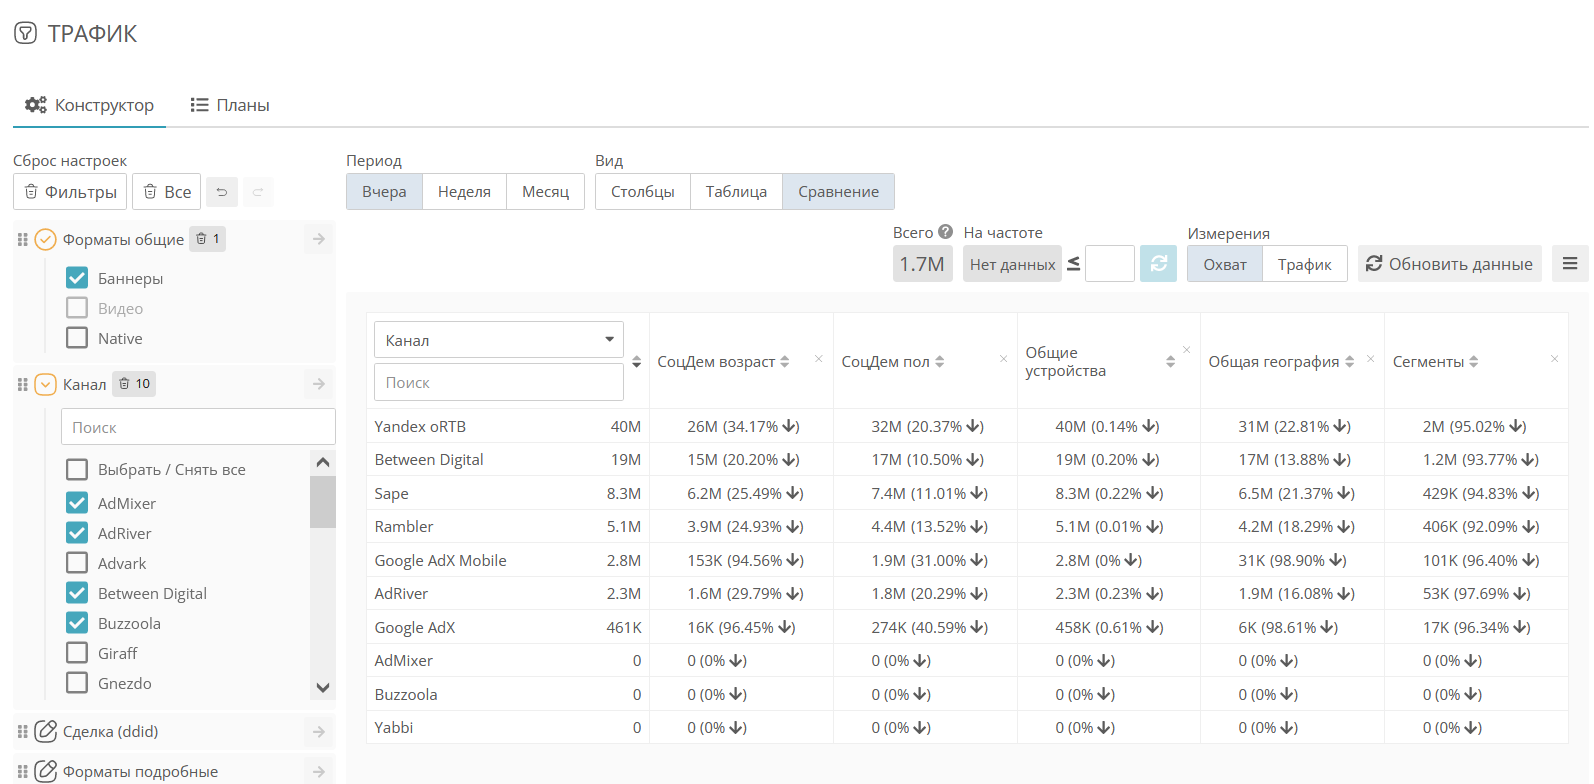Remove the СоцДем возраст column
Screen dimensions: 1594x784
point(818,359)
